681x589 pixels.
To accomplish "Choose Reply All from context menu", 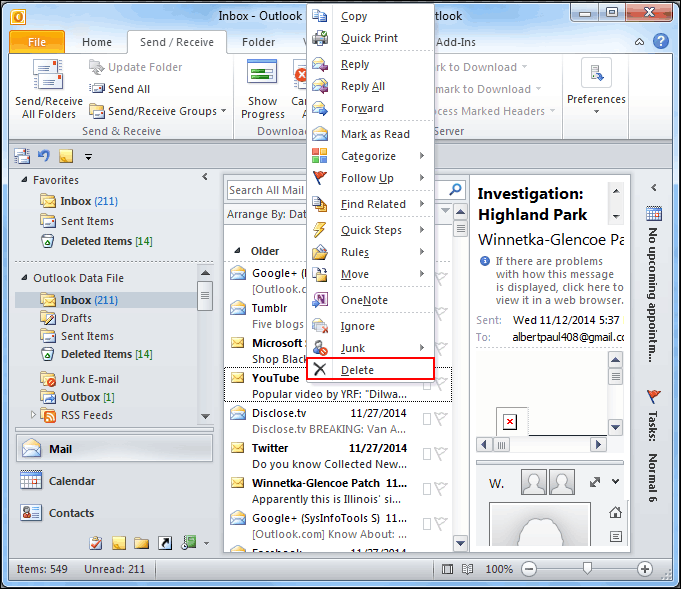I will (x=370, y=86).
